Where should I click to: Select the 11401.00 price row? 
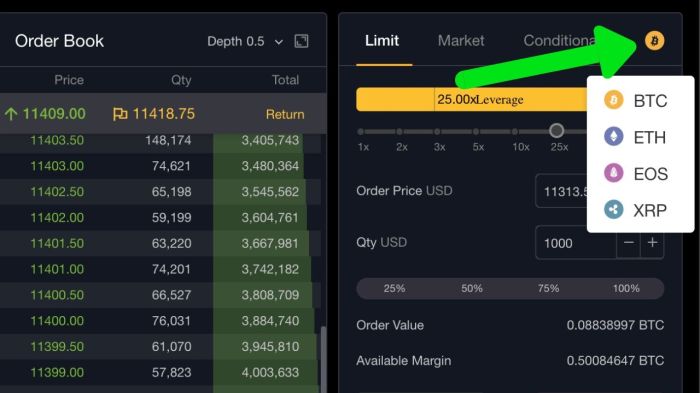click(x=161, y=269)
